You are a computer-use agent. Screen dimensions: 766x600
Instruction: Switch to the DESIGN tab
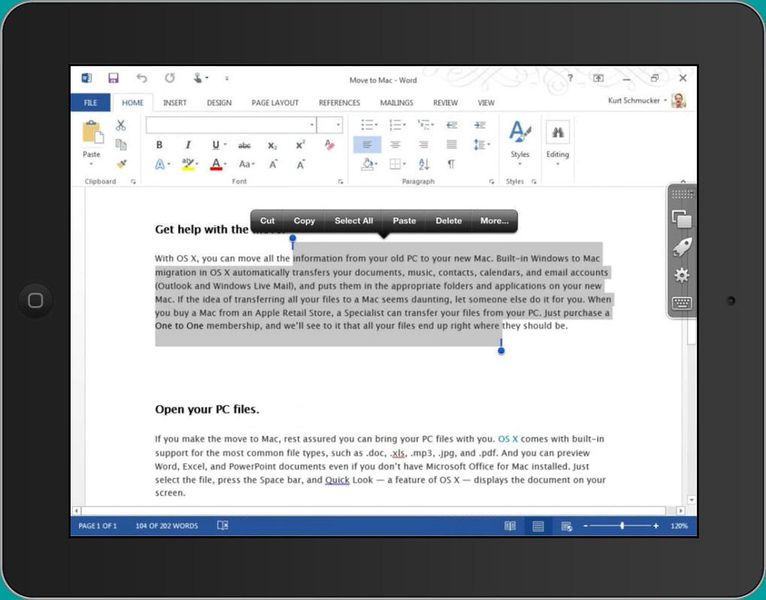coord(219,103)
